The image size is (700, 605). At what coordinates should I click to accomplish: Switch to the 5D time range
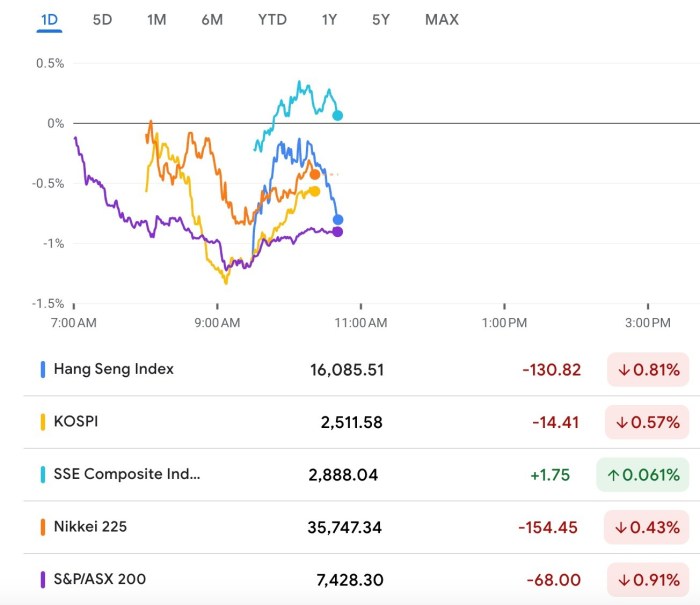click(x=102, y=20)
